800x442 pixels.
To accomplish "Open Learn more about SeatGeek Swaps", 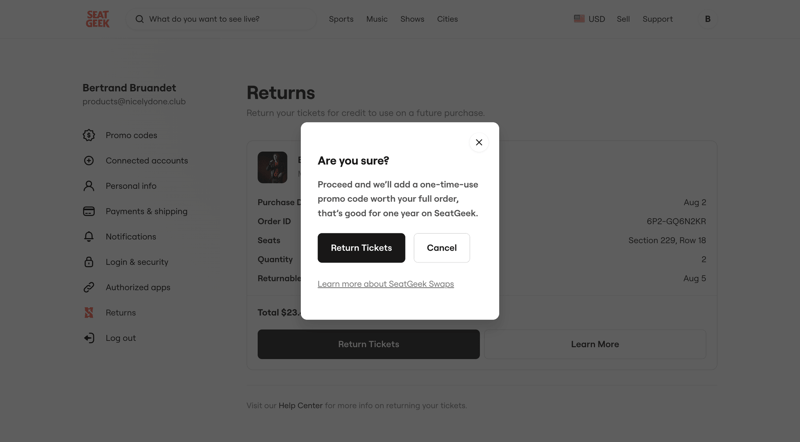I will [x=385, y=284].
